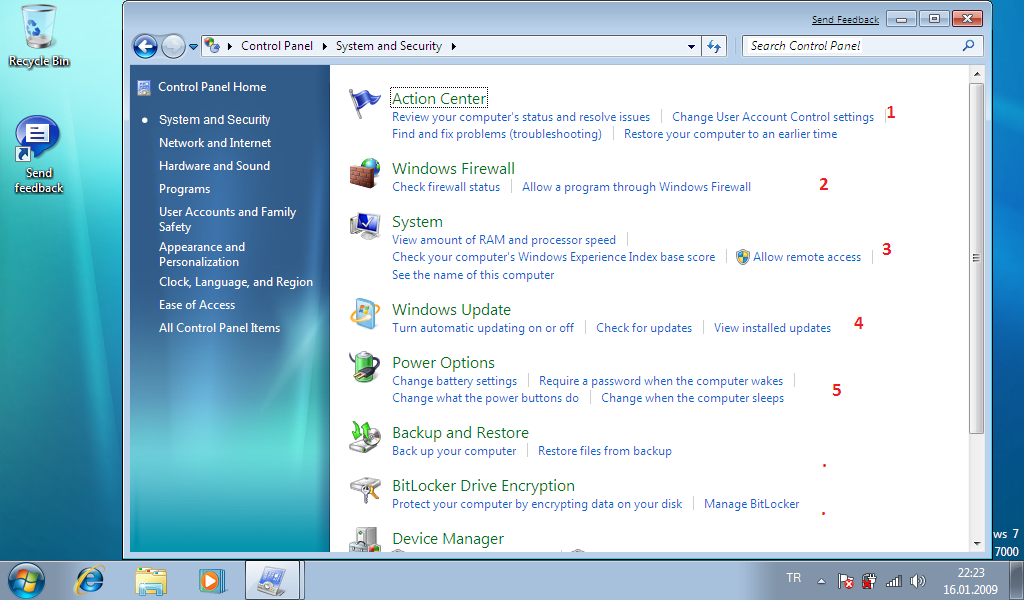1024x600 pixels.
Task: Click Change battery settings link
Action: [455, 381]
